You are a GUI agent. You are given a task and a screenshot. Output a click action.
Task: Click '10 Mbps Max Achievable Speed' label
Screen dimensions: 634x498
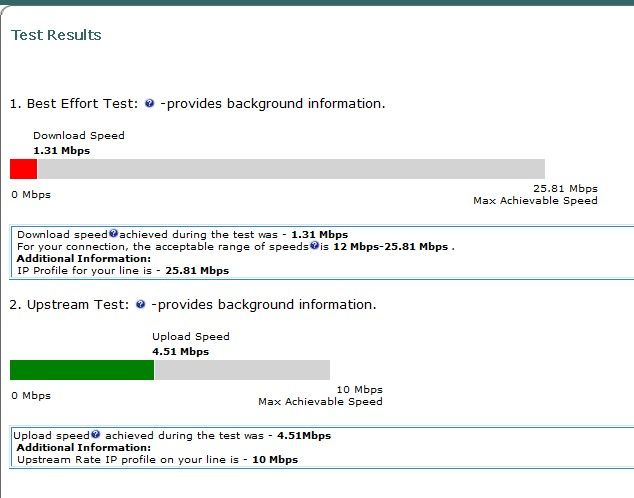(320, 395)
